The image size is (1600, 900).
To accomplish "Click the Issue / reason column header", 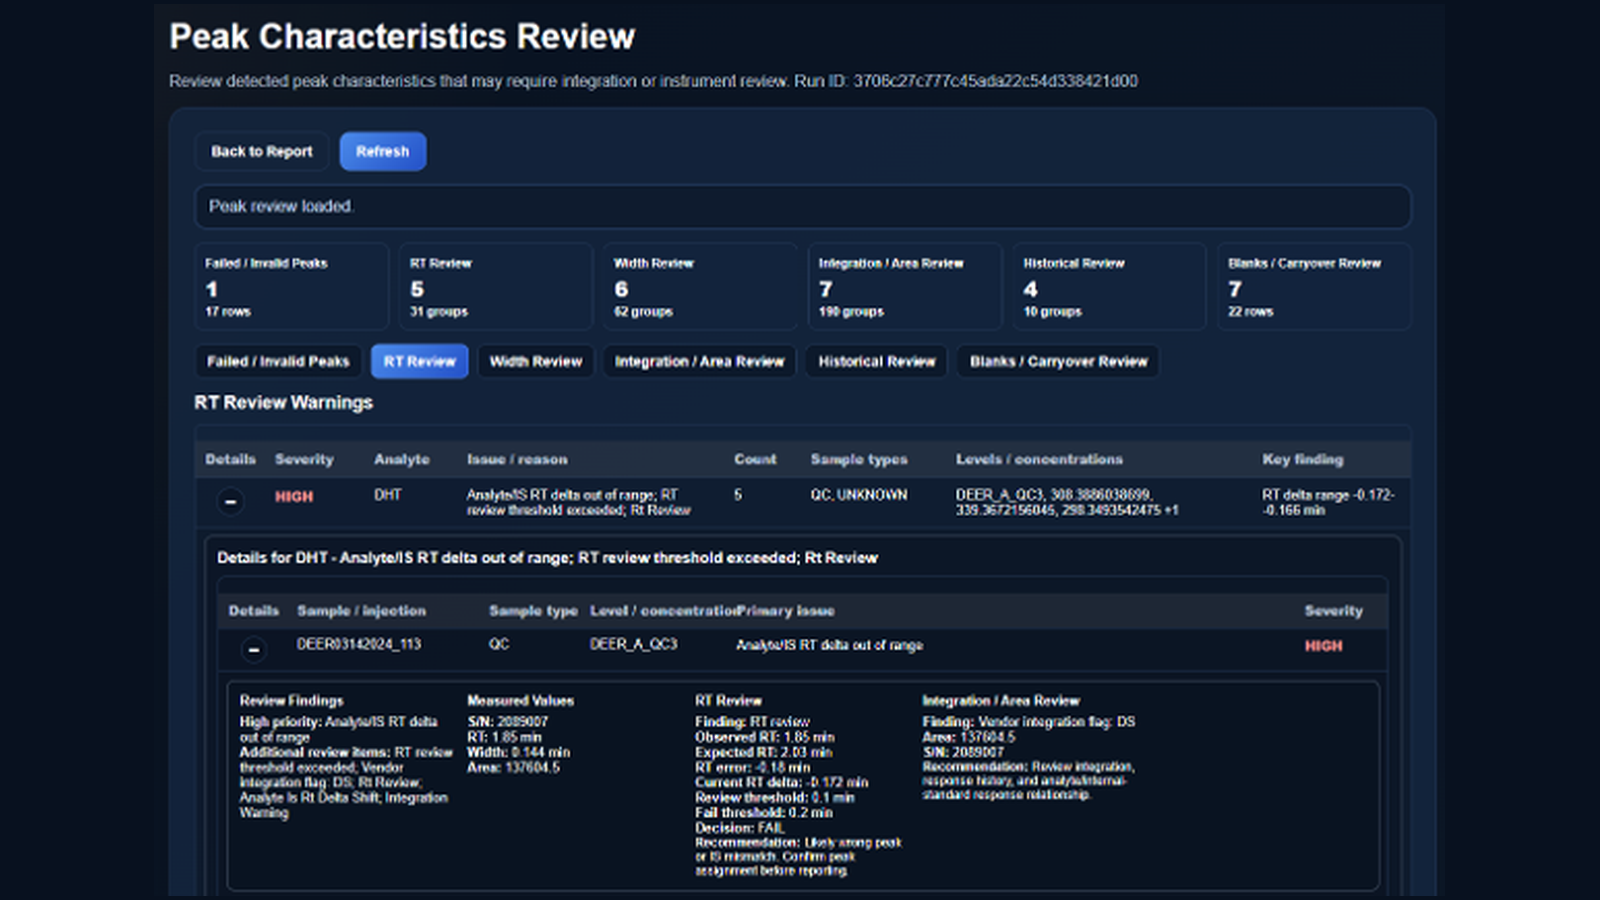I will pyautogui.click(x=517, y=459).
